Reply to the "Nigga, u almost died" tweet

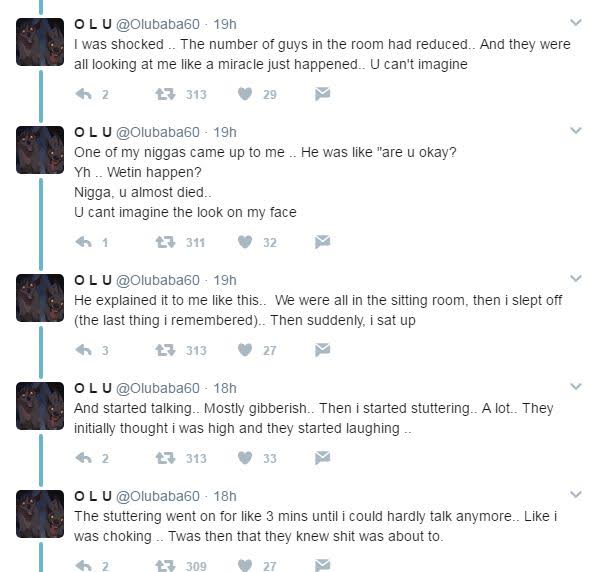tap(85, 242)
